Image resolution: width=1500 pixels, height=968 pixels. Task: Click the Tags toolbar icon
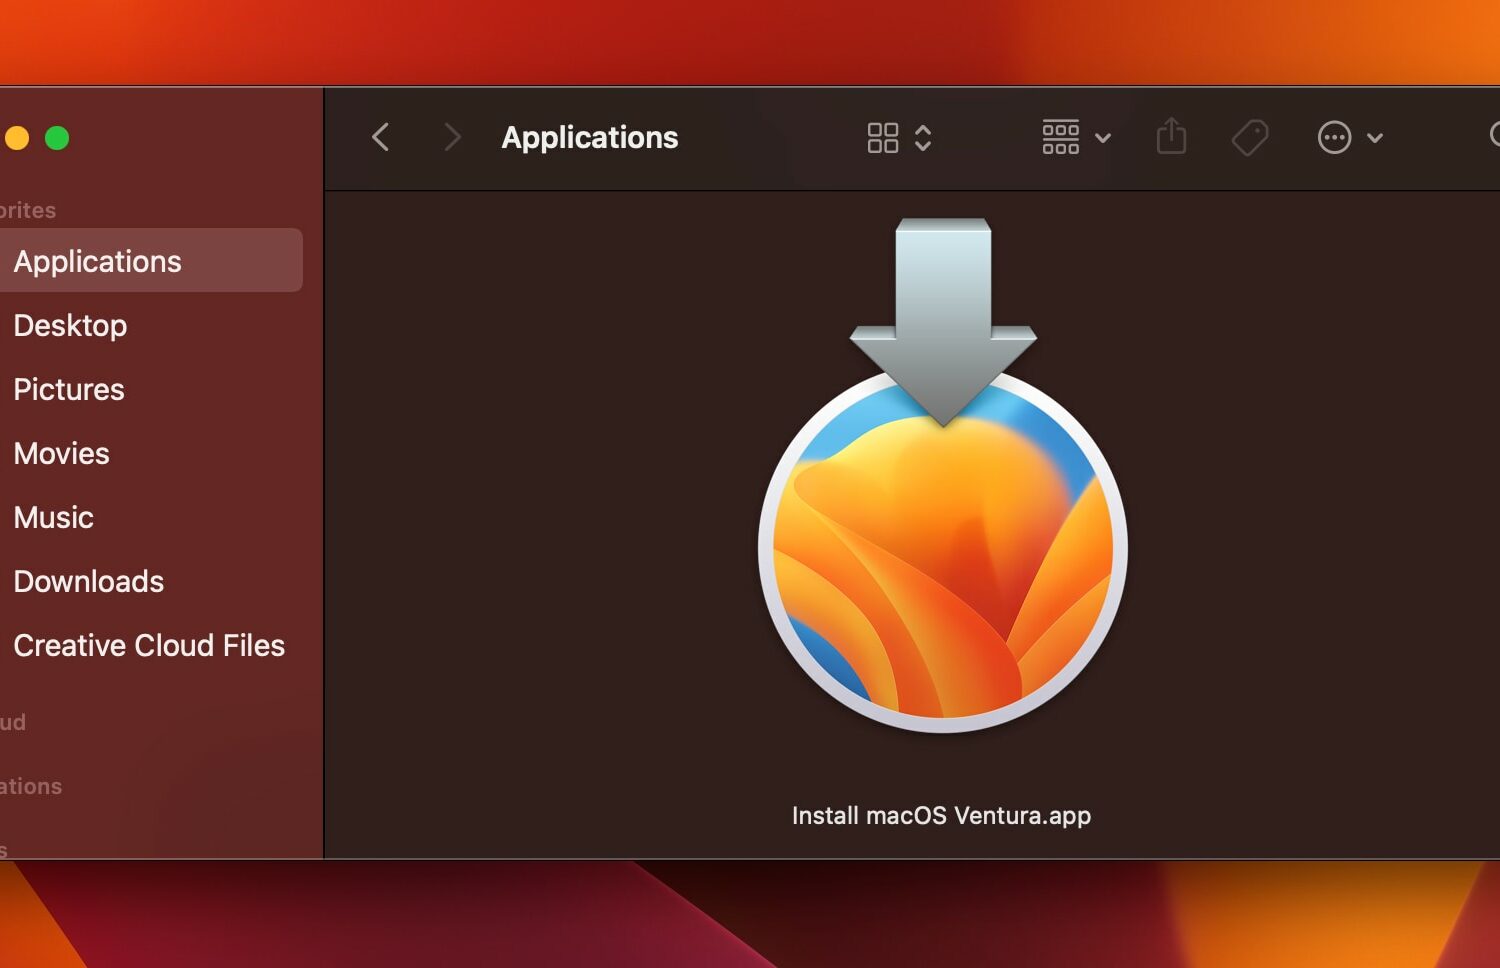click(1250, 138)
